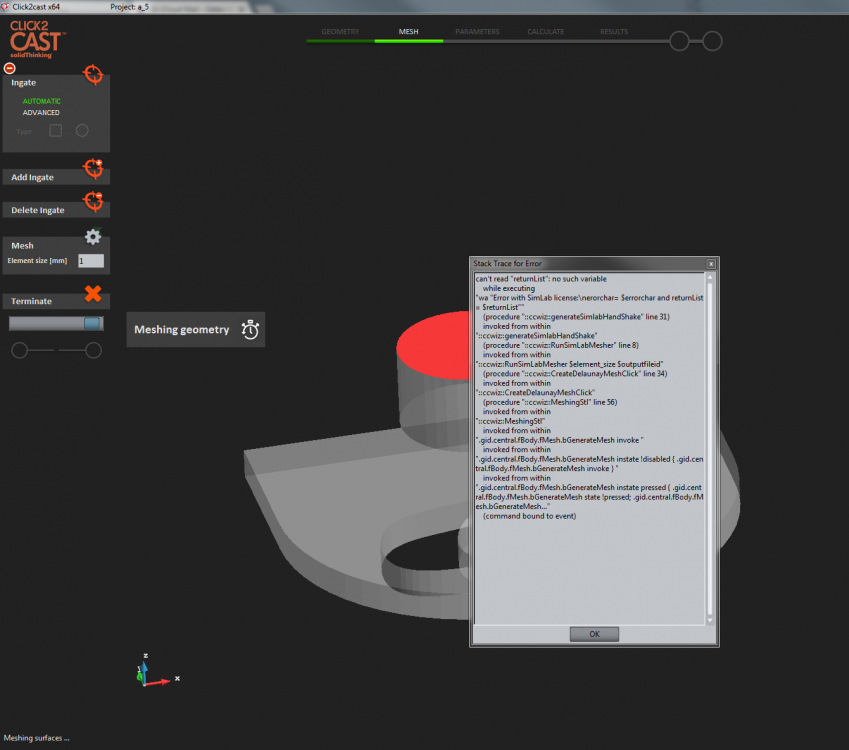Click the 'Meshing surfaces ...' status text
The image size is (849, 750).
tap(36, 738)
